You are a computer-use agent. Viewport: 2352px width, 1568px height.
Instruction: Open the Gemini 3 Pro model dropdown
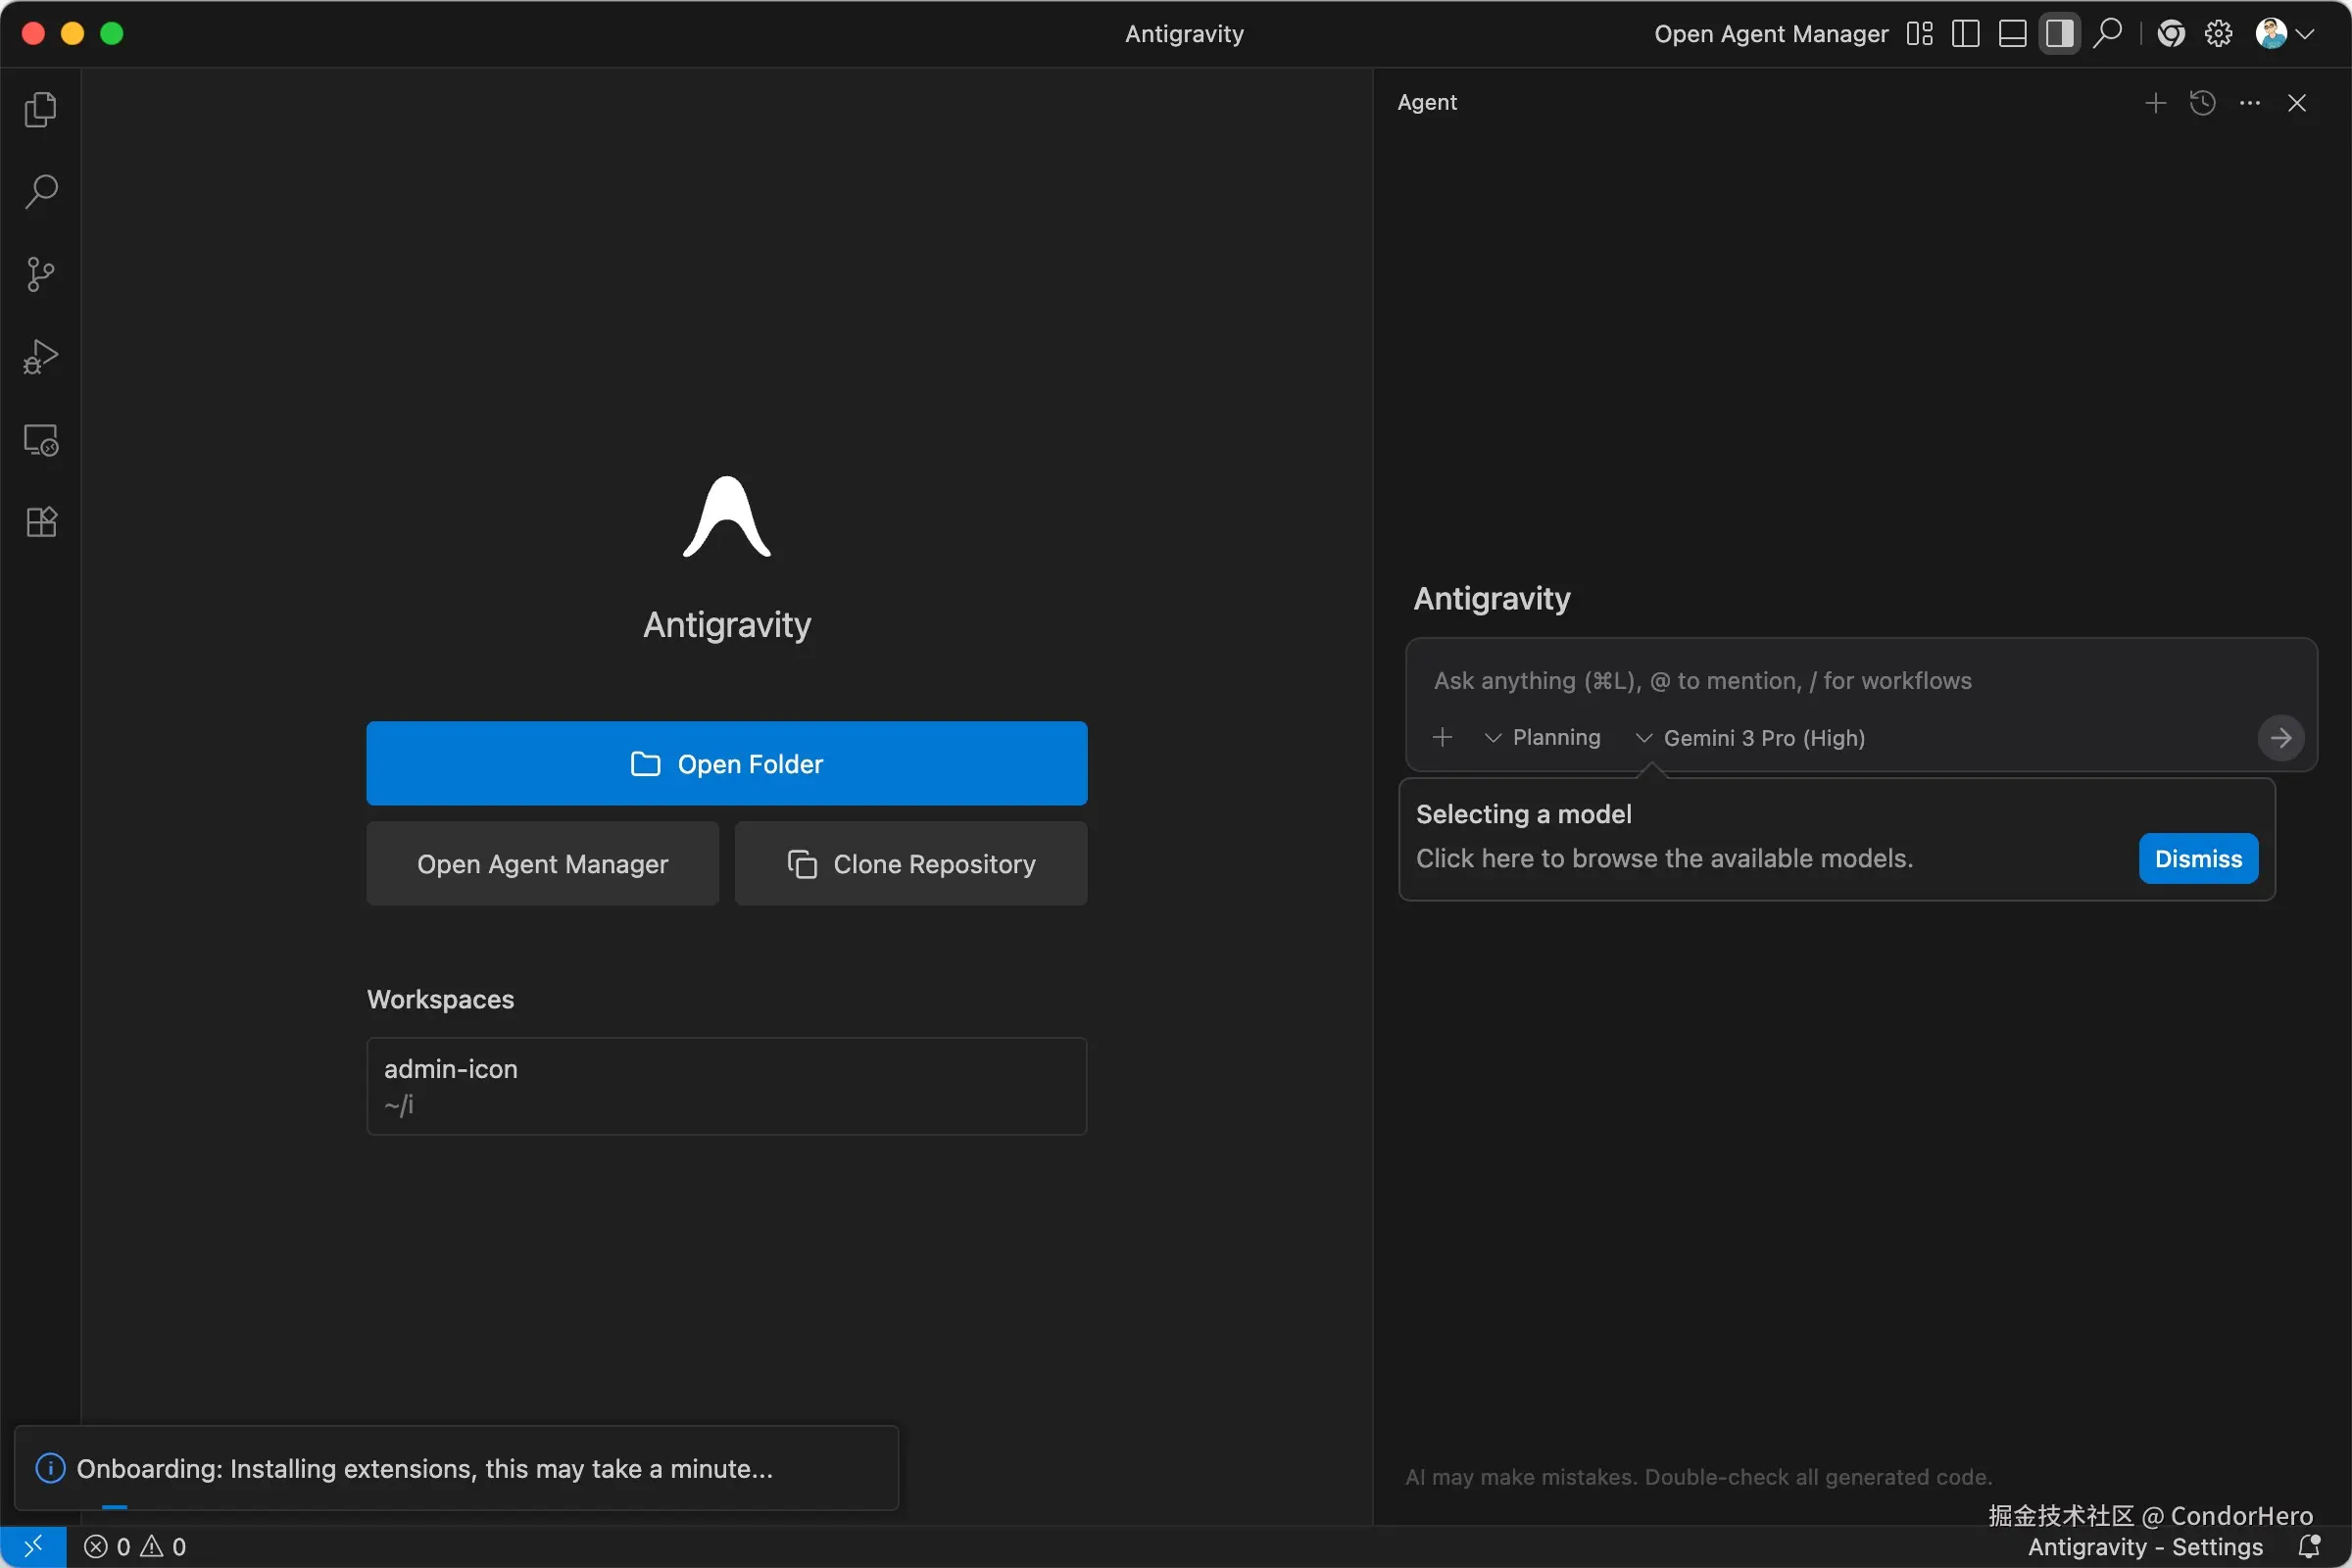pos(1750,738)
